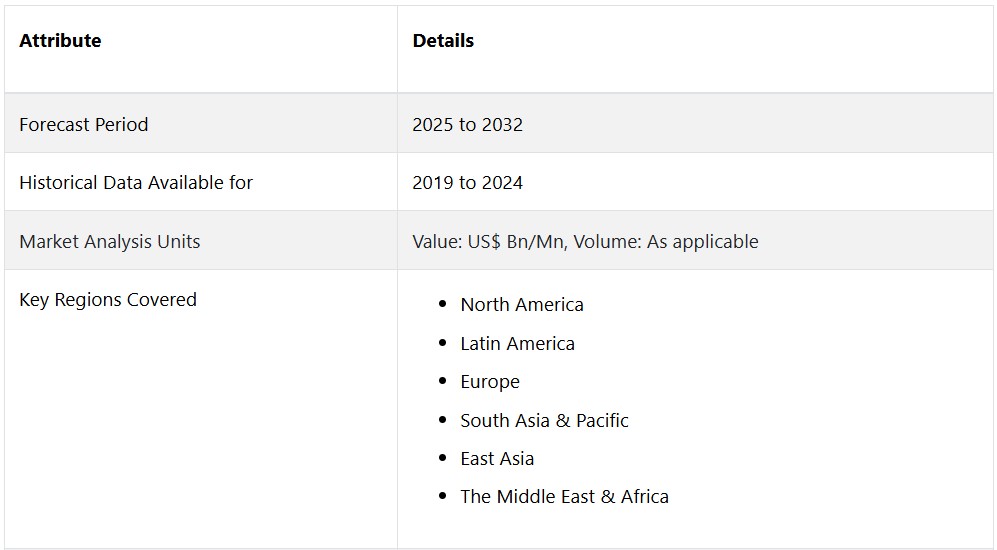Click the Forecast Period cell
Screen dimensions: 997x550
tap(84, 125)
